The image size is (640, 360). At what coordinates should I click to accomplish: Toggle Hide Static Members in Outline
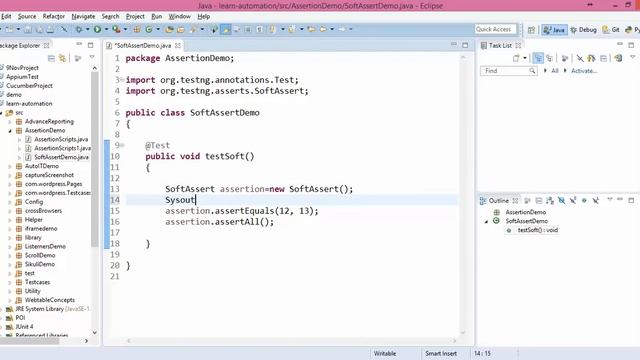click(573, 200)
